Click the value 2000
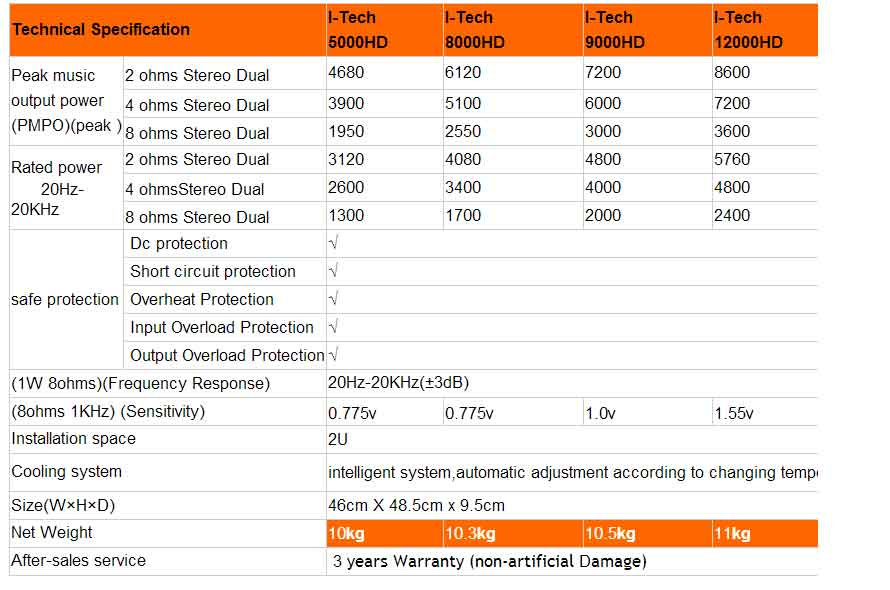The width and height of the screenshot is (890, 590). coord(603,216)
